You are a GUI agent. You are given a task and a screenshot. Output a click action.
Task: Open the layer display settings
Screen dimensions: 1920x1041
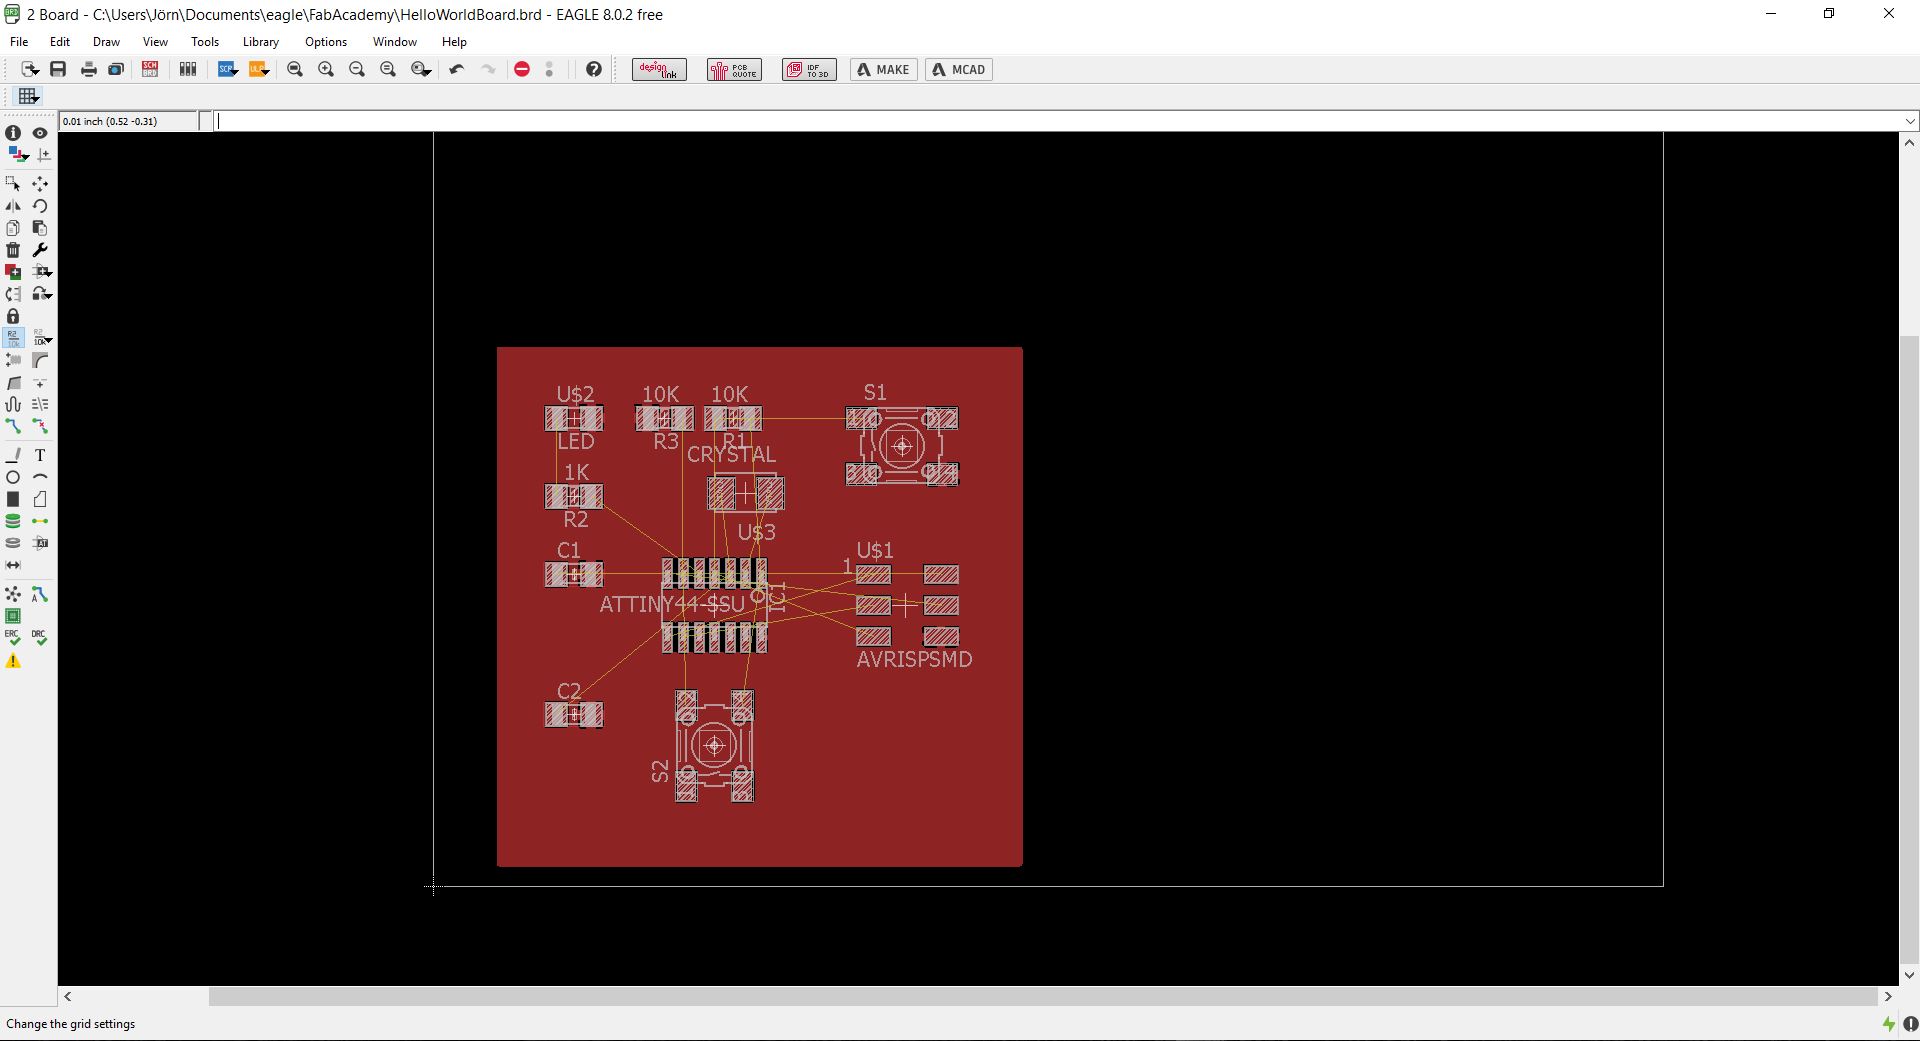(18, 155)
